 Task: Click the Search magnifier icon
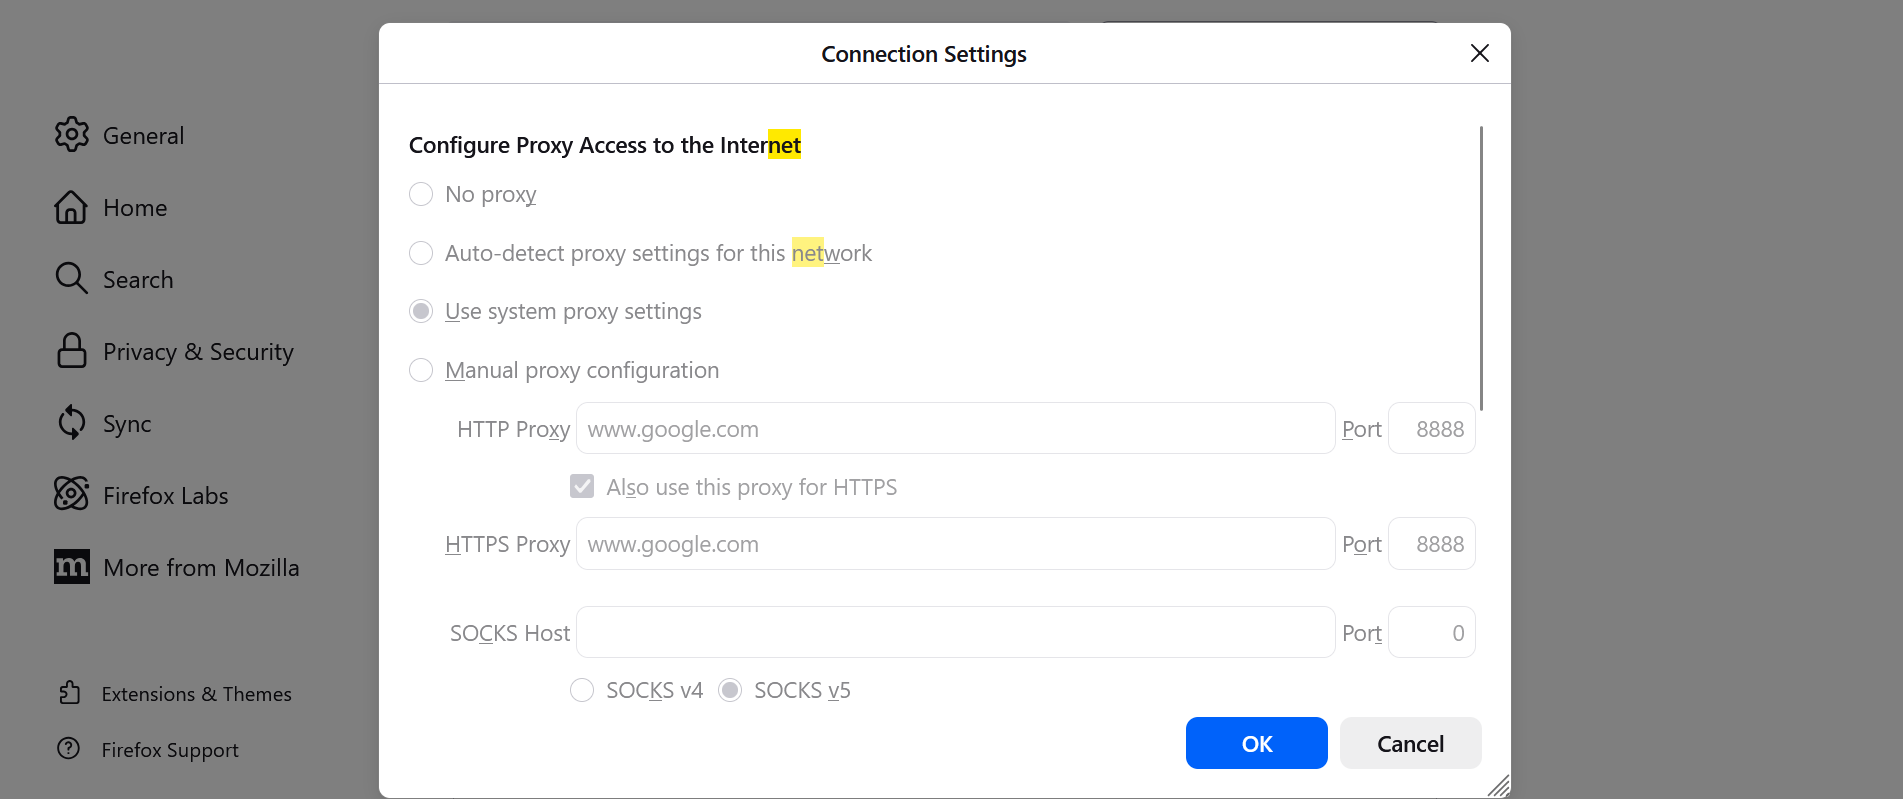coord(71,278)
